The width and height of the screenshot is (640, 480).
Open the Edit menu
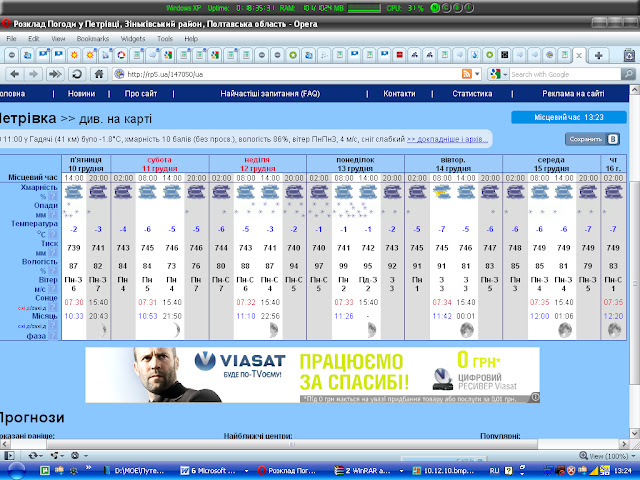tap(33, 39)
